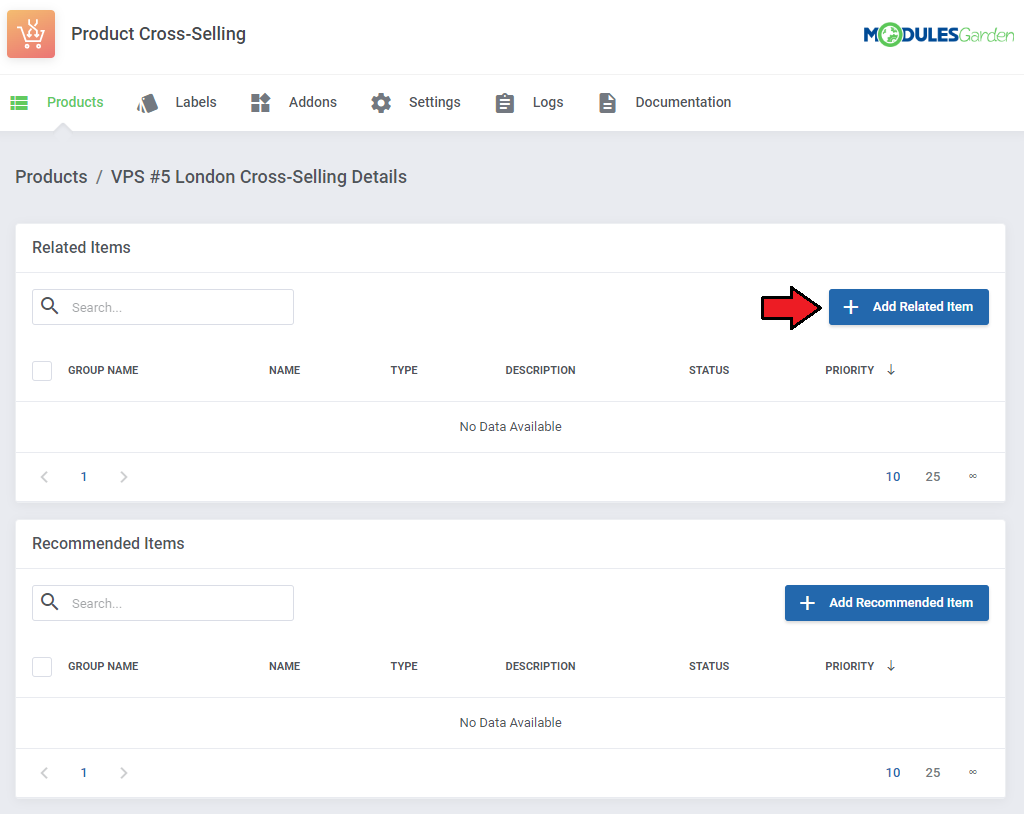Switch to the Addons tab

click(x=313, y=102)
